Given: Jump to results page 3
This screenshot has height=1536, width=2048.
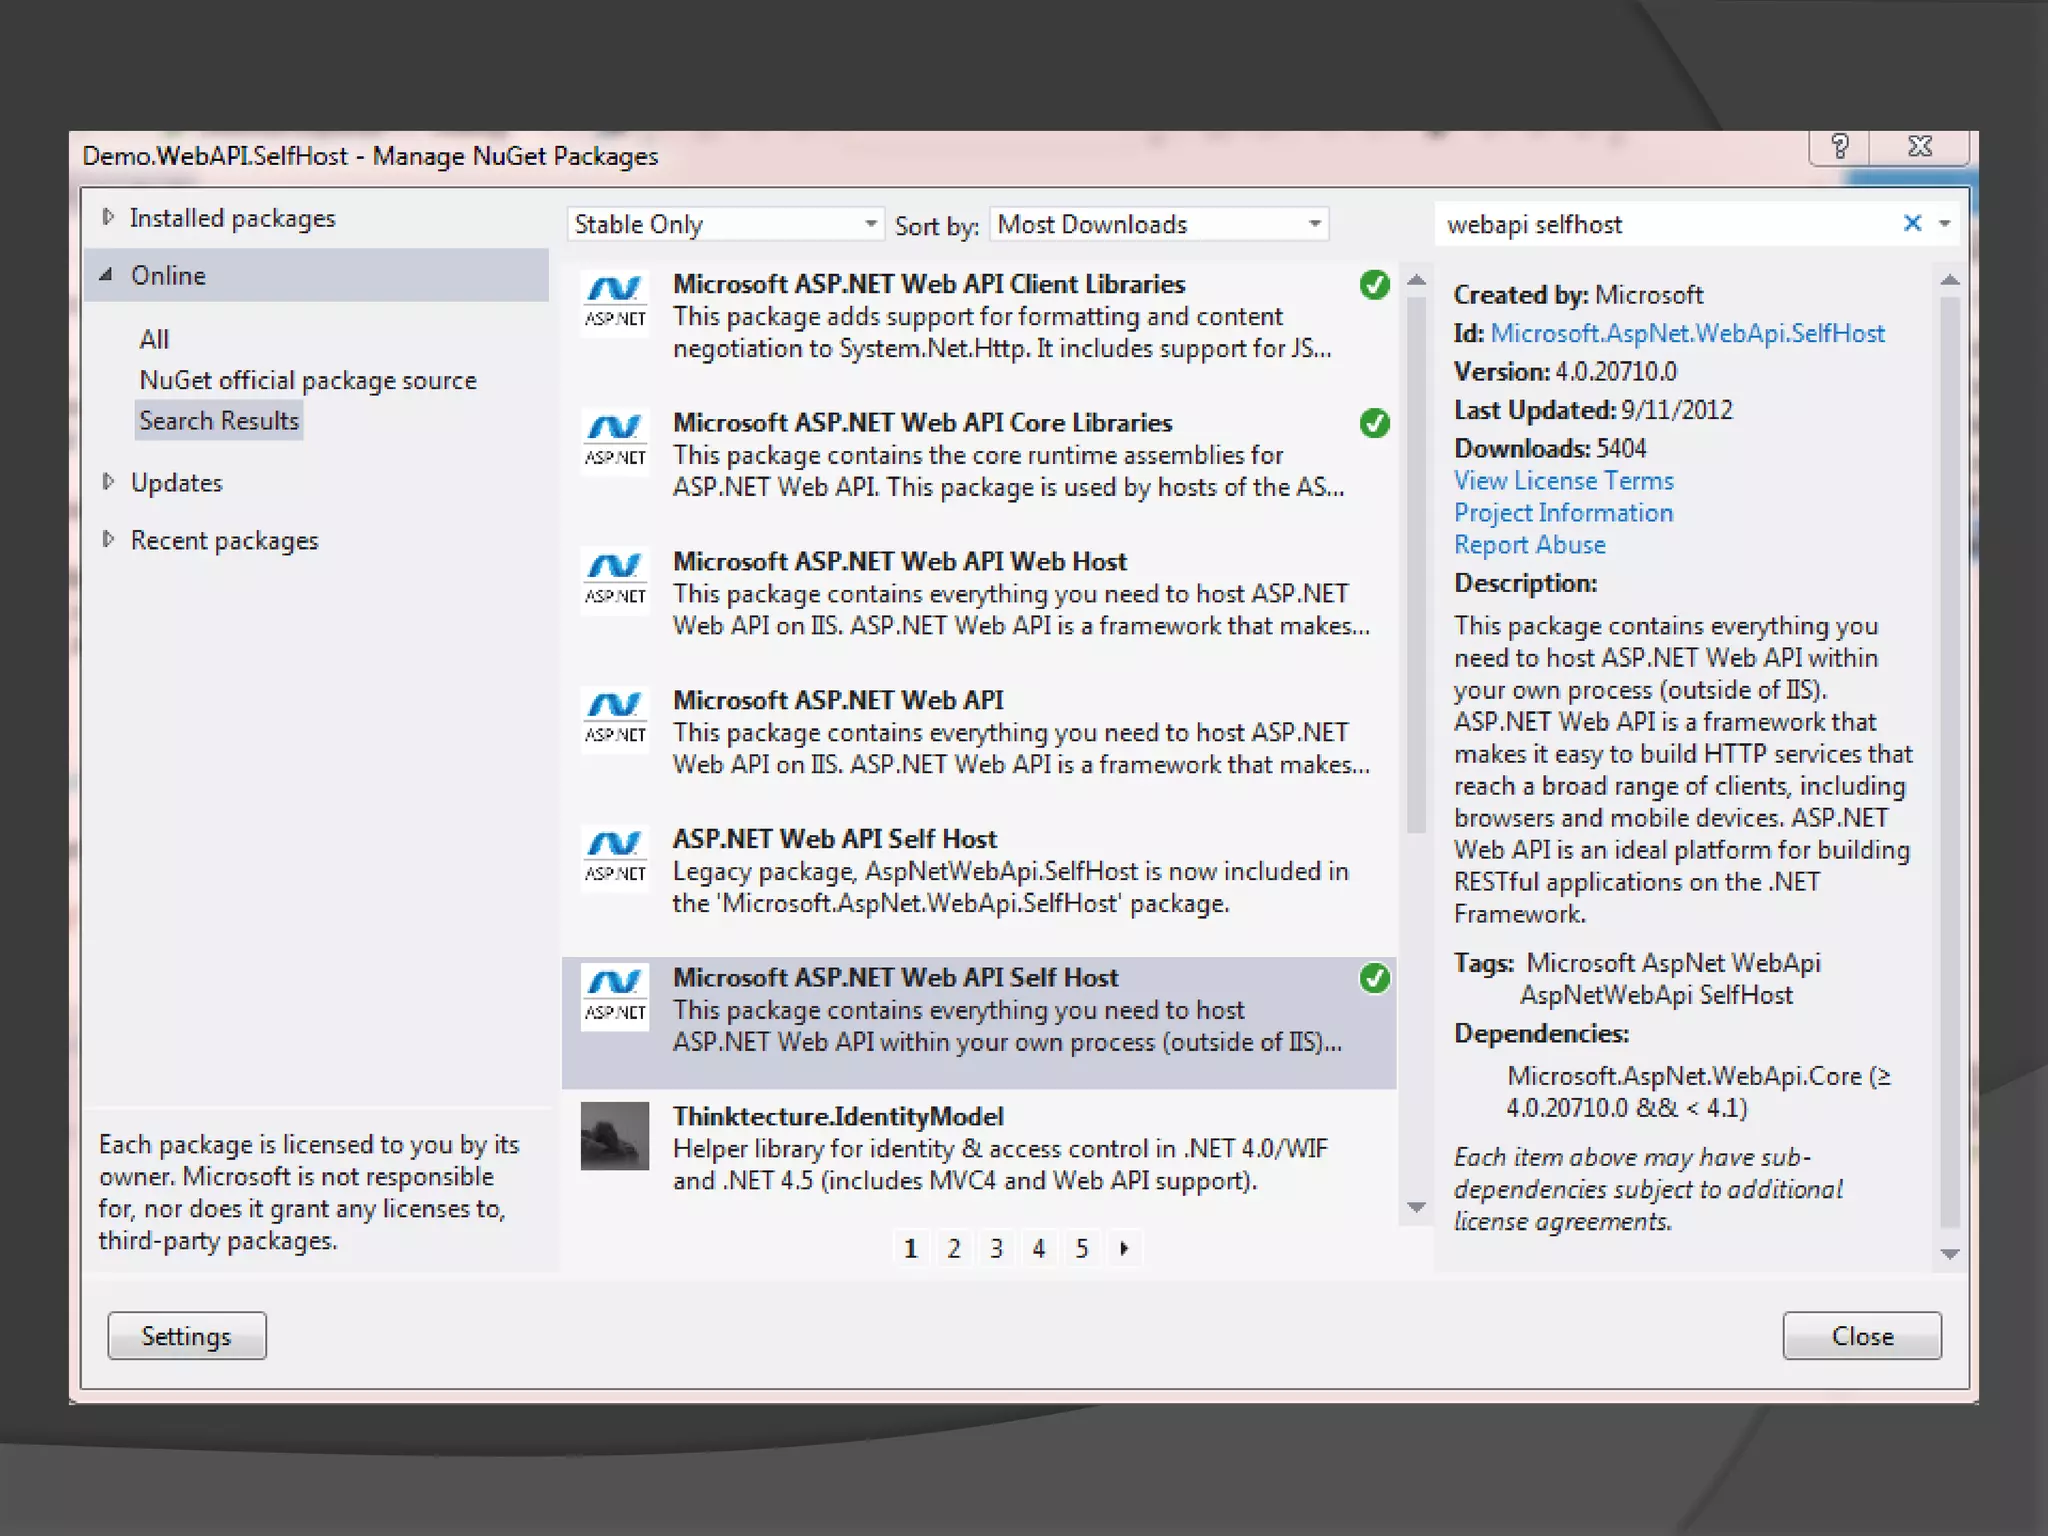Looking at the screenshot, I should point(996,1248).
